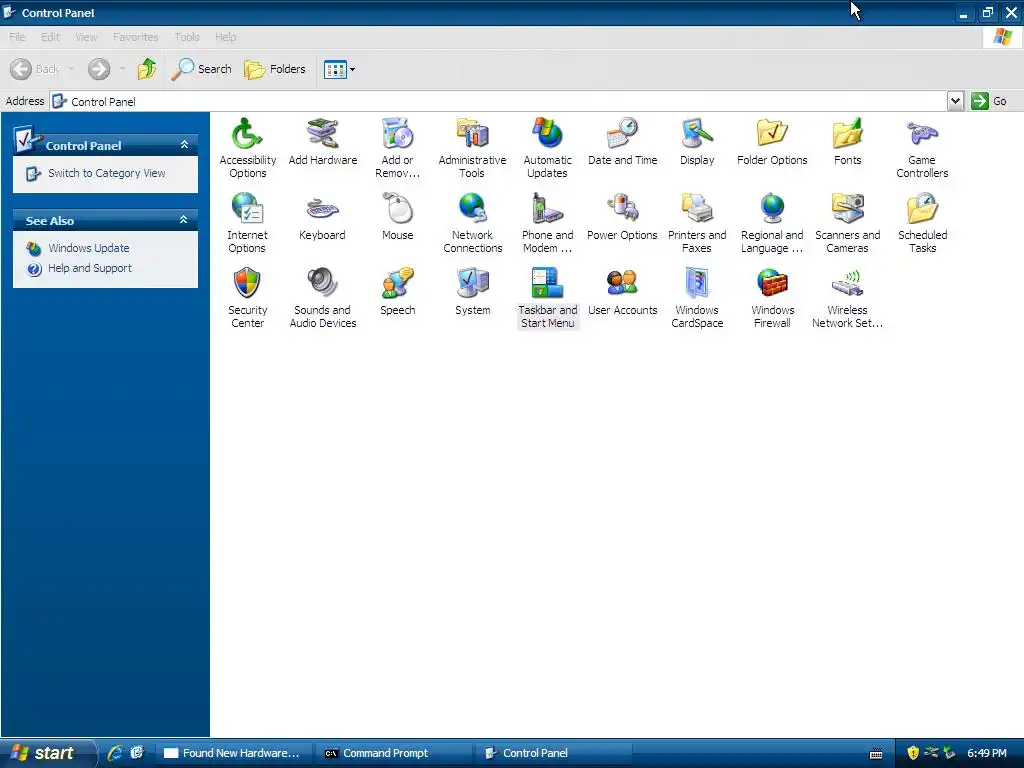Select Scanners and Cameras icon
Screen dimensions: 1024x768
[847, 223]
